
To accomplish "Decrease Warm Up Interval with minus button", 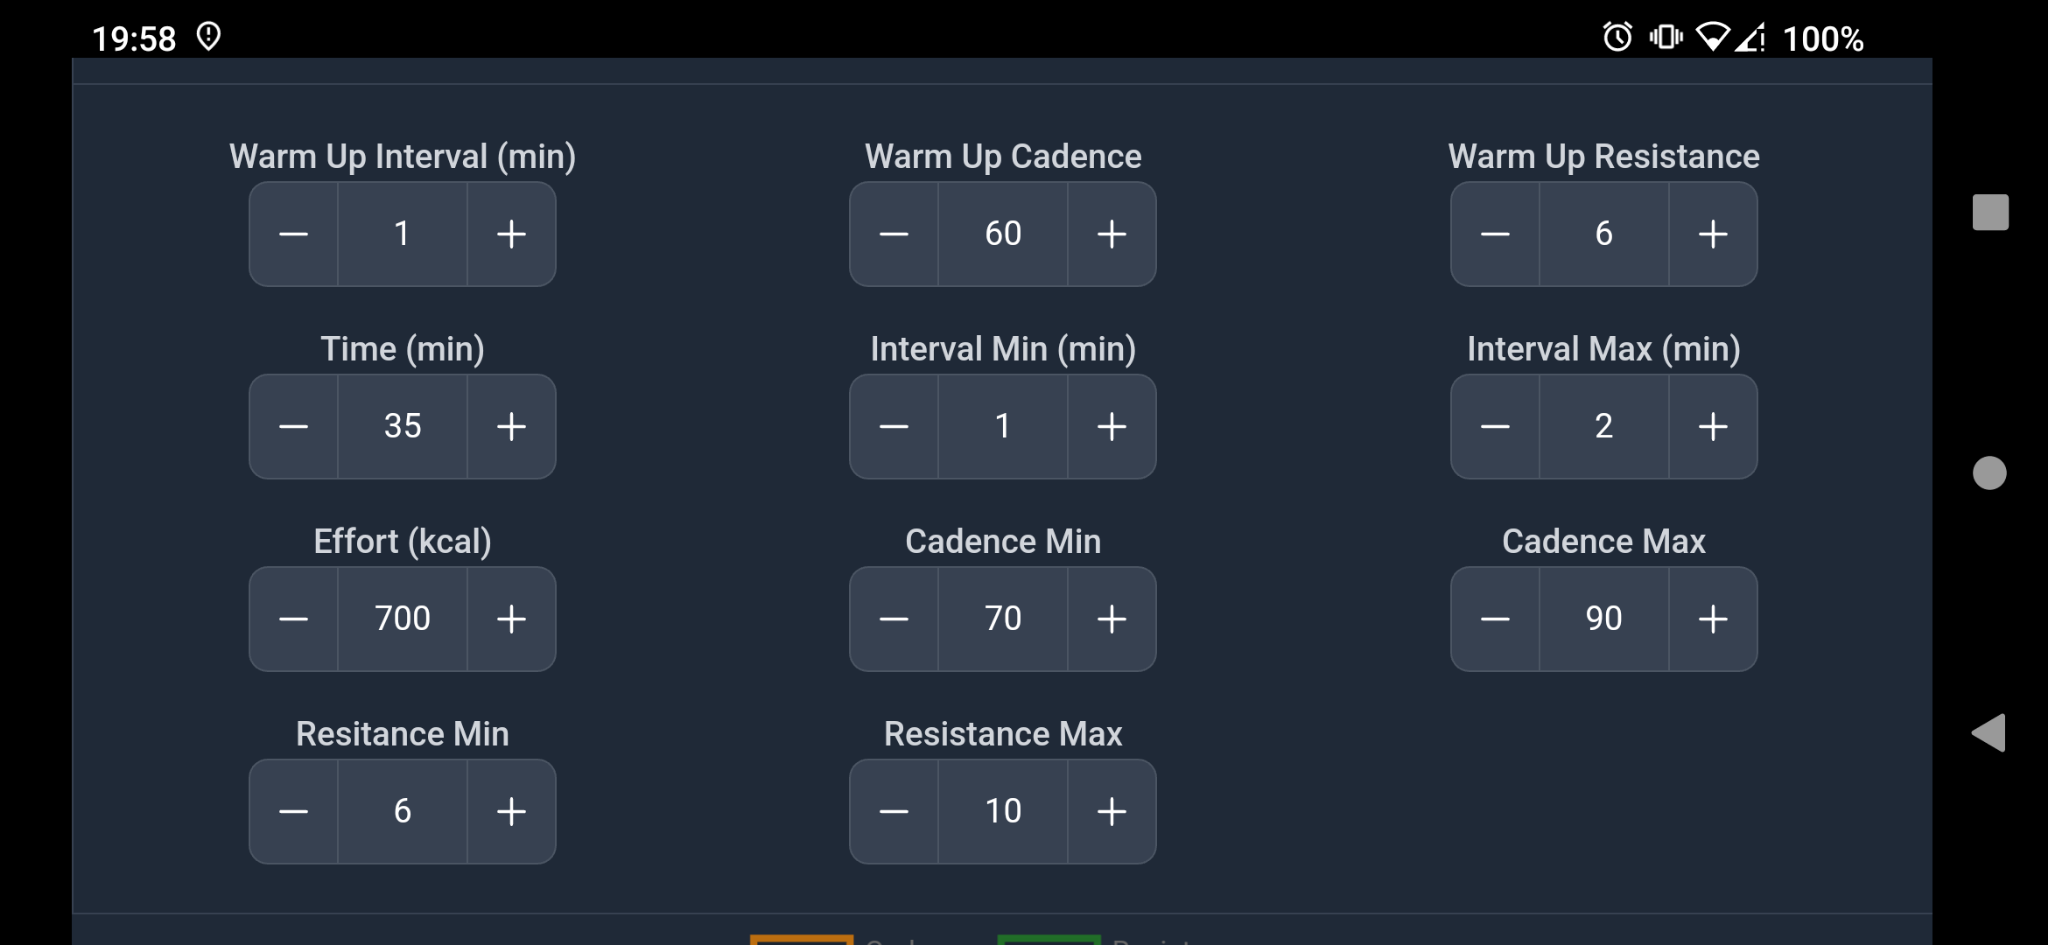I will (293, 234).
